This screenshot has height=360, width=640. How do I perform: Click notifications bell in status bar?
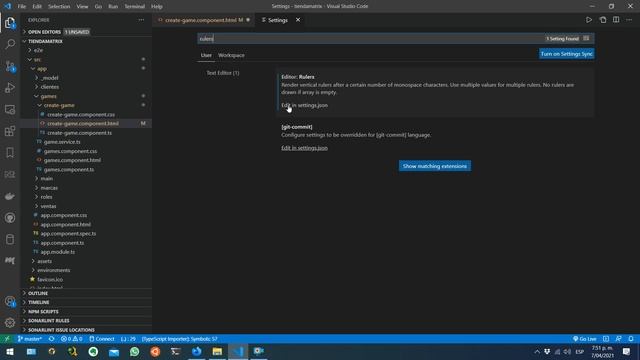click(x=631, y=339)
